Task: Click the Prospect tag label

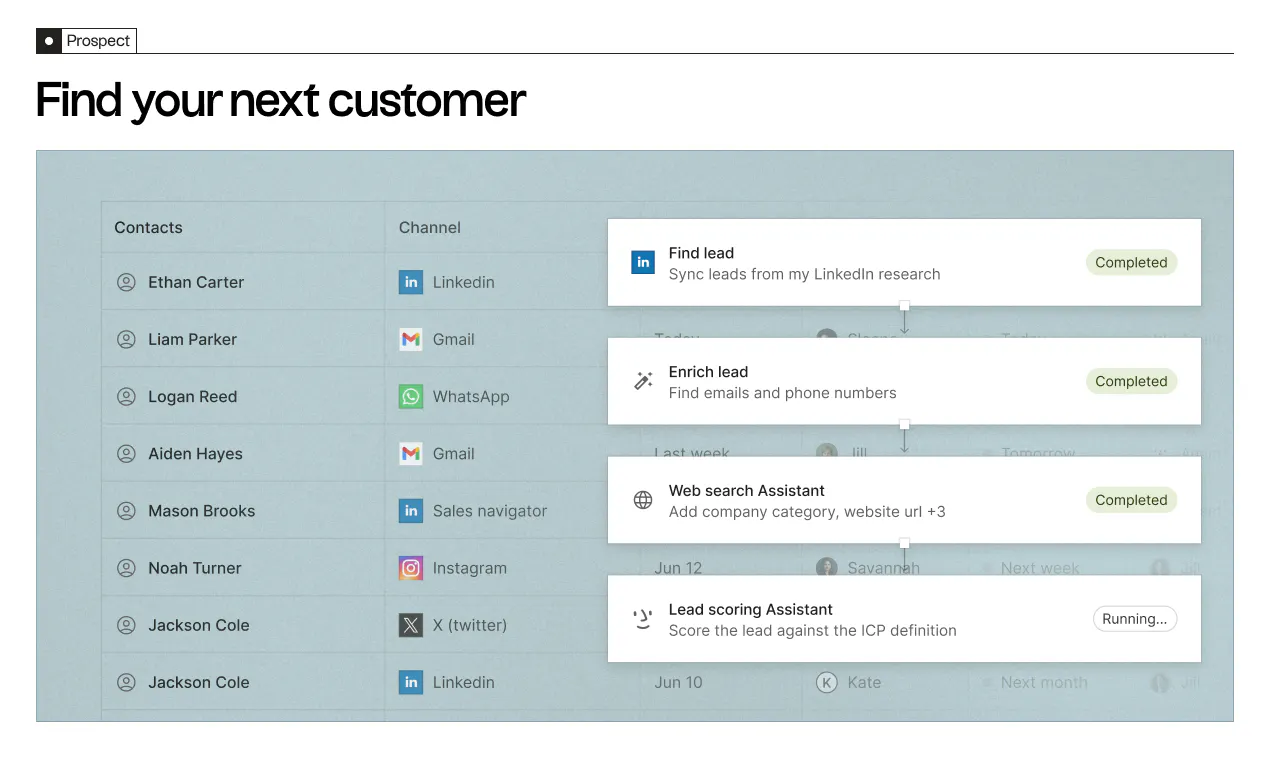Action: coord(98,41)
